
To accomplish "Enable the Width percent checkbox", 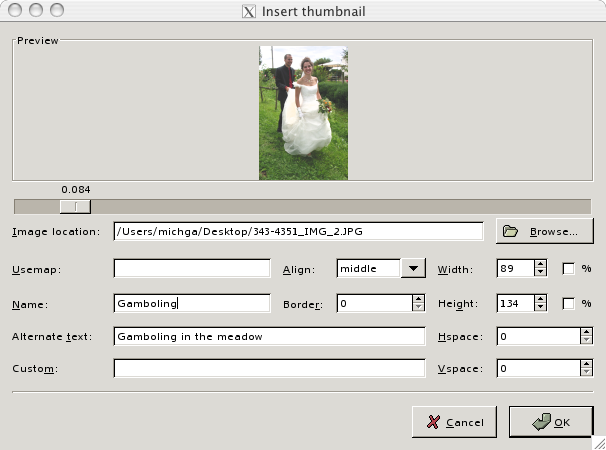I will click(x=568, y=268).
